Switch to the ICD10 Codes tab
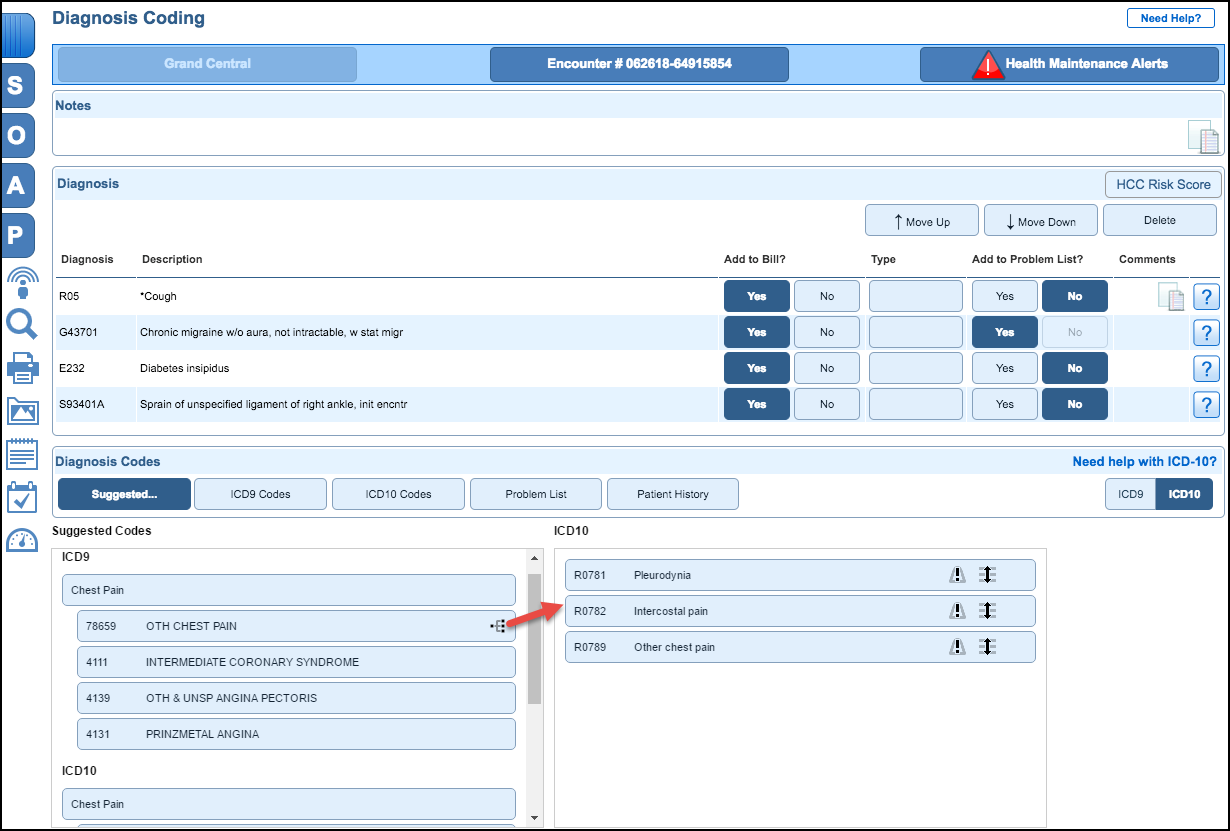1230x831 pixels. pos(398,494)
